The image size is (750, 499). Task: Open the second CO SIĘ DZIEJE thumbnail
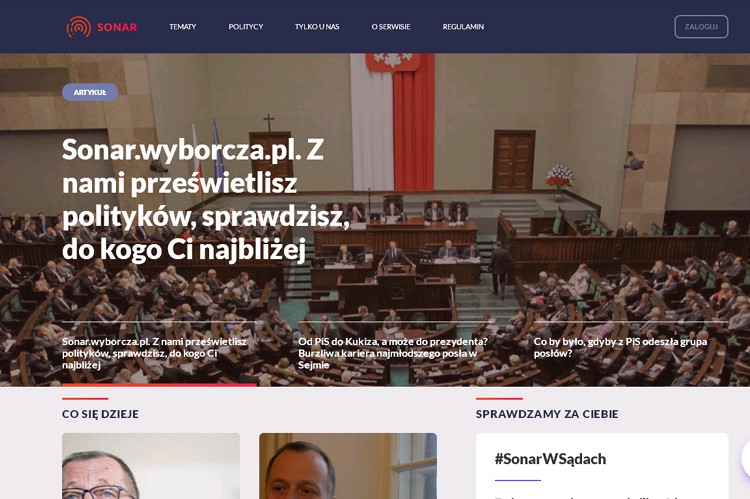pos(348,466)
